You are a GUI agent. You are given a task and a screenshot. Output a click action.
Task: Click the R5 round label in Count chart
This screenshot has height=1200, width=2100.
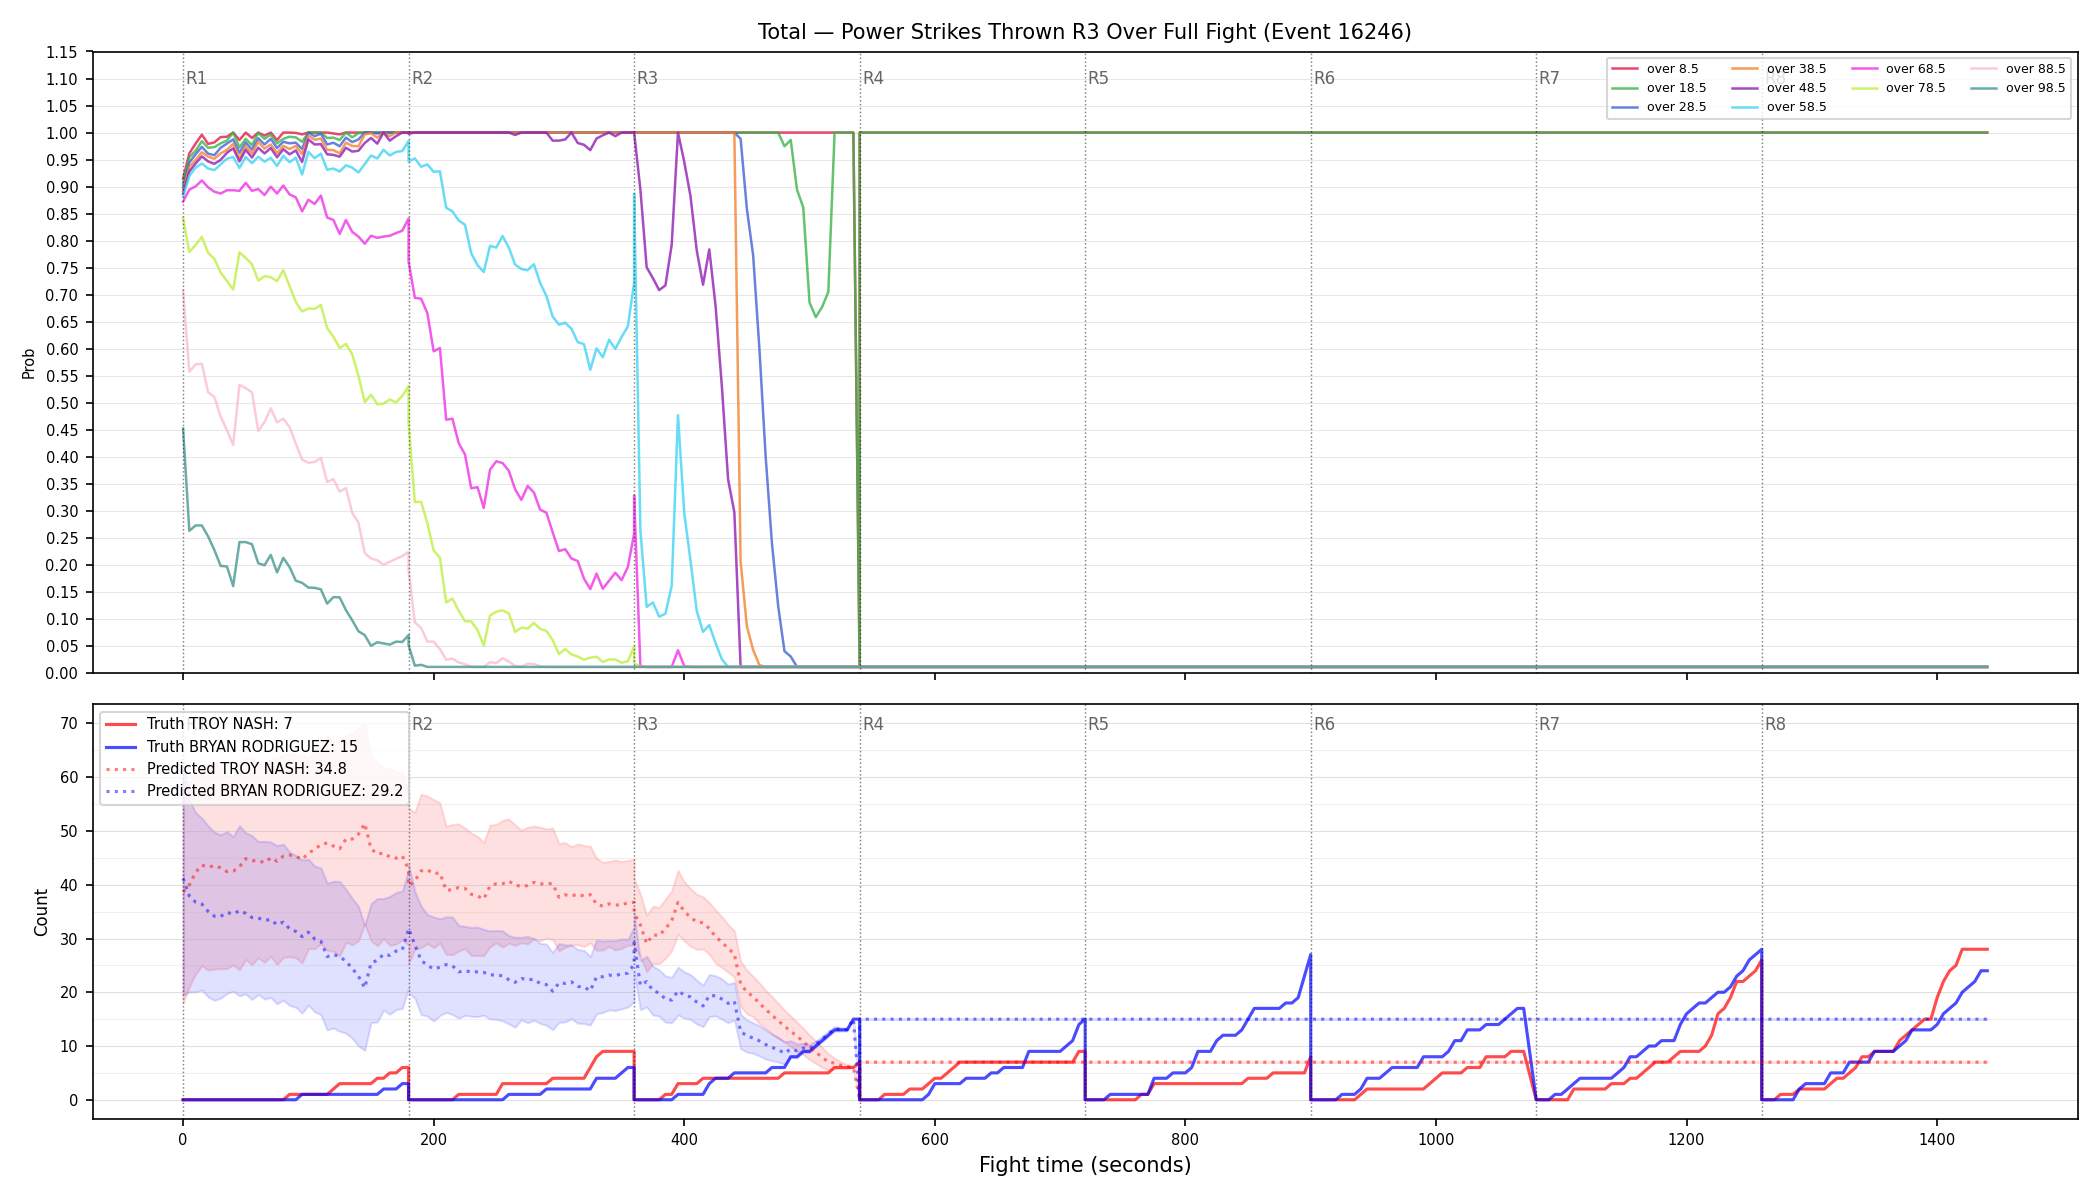pyautogui.click(x=1098, y=724)
